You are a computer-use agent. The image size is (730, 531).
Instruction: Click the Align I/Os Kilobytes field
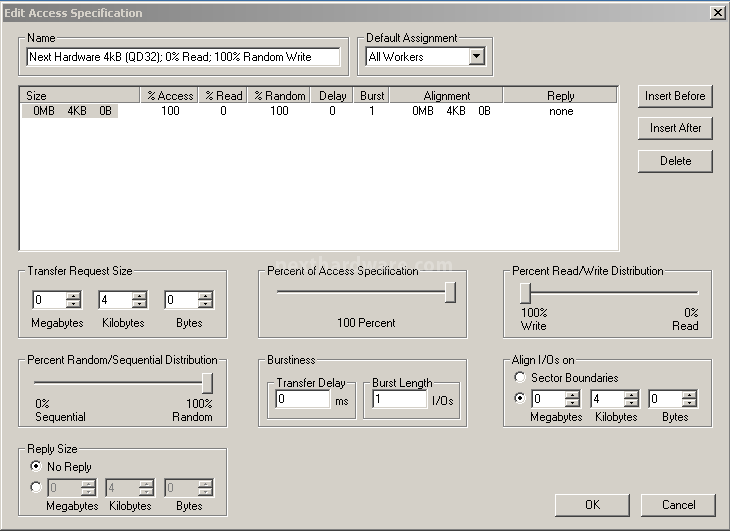pos(607,399)
